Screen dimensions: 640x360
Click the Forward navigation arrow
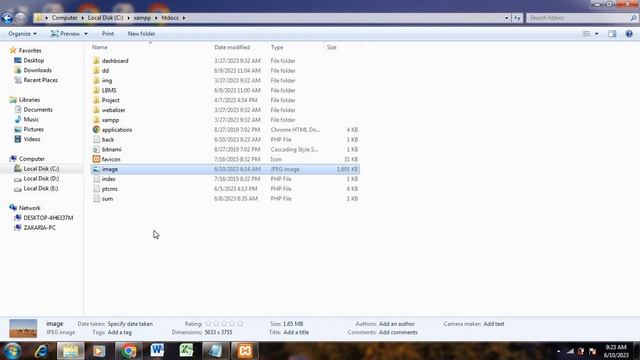coord(20,18)
